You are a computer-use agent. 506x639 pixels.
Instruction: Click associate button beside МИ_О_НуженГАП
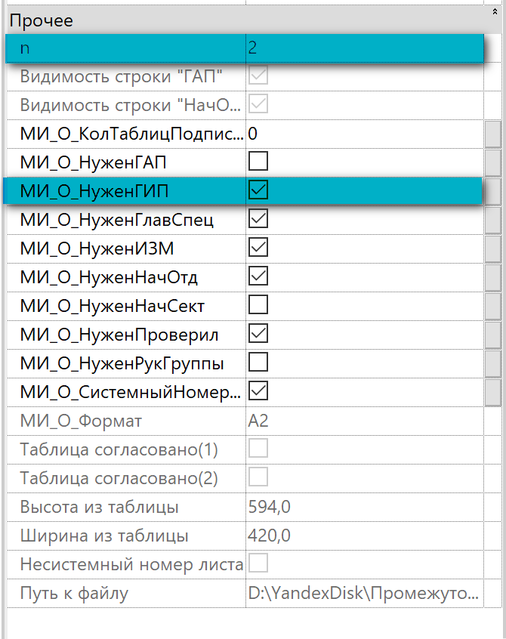tap(493, 163)
